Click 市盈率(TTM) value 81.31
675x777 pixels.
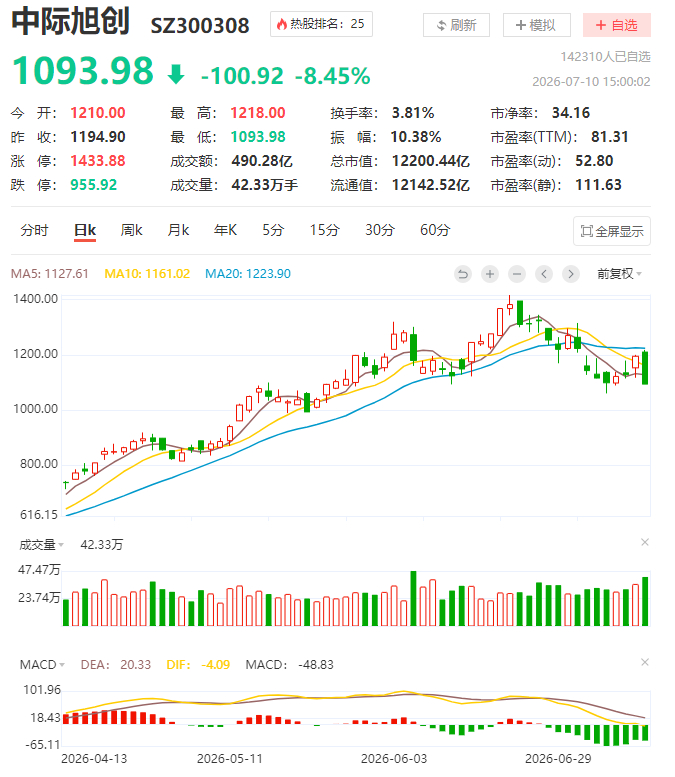tap(610, 137)
